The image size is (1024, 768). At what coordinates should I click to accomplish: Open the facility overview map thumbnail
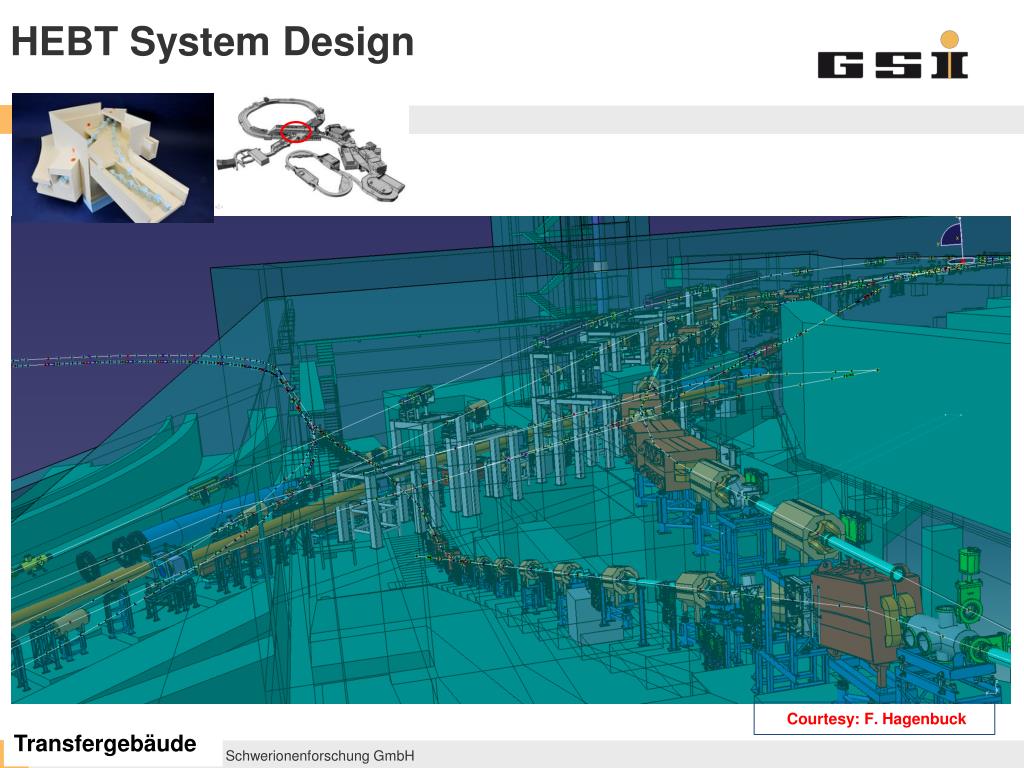coord(312,148)
